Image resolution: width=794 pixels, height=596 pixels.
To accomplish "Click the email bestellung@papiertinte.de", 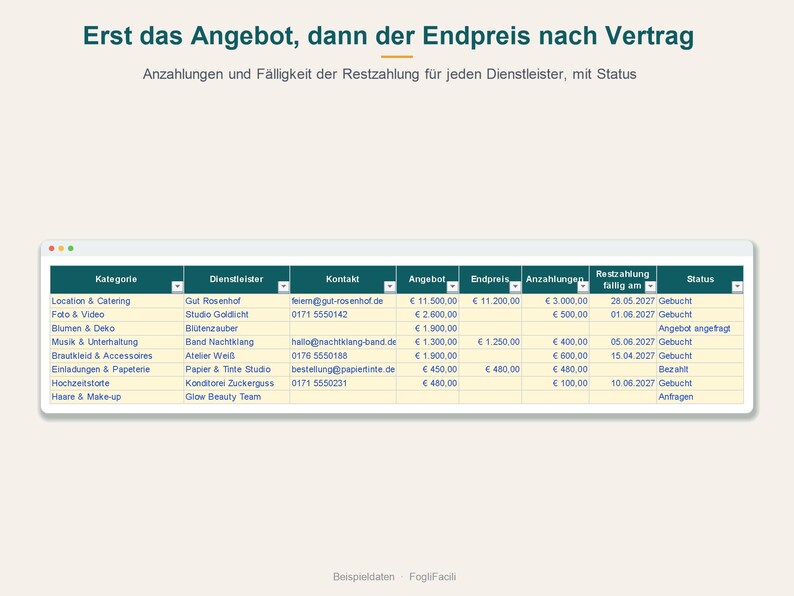I will click(x=343, y=369).
